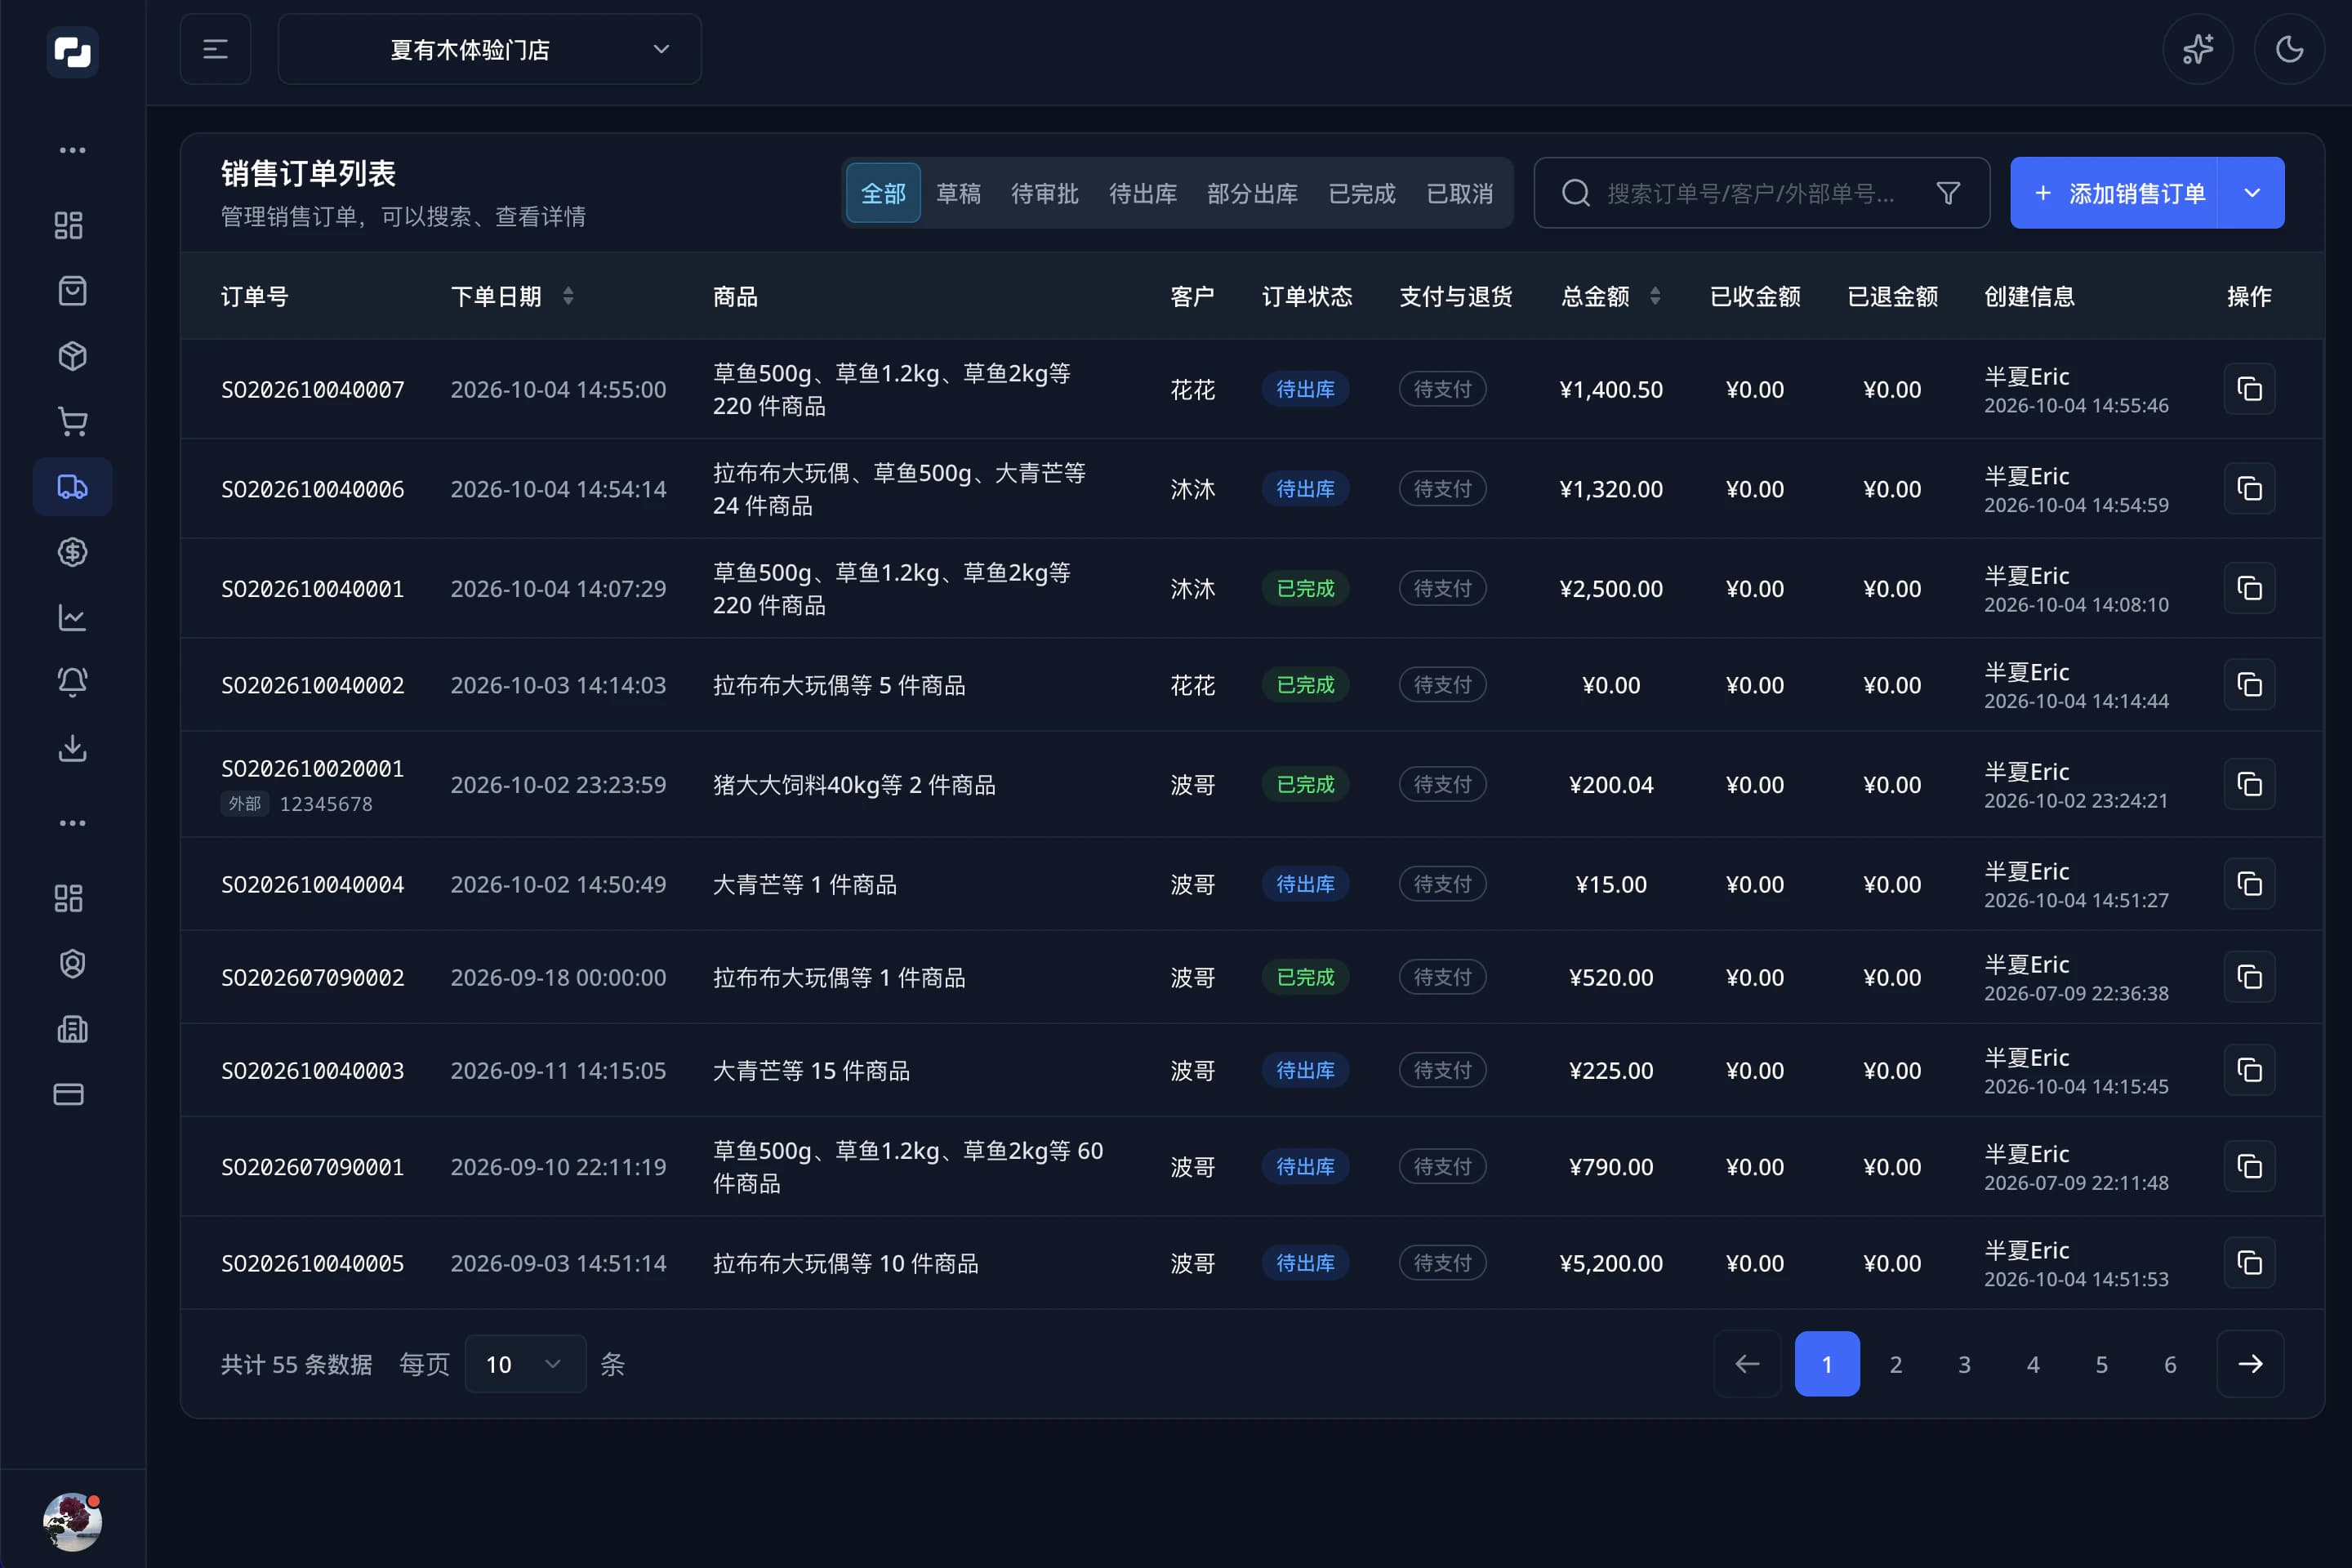Screen dimensions: 2352x1568
Task: Go to page 6
Action: pyautogui.click(x=2170, y=1364)
